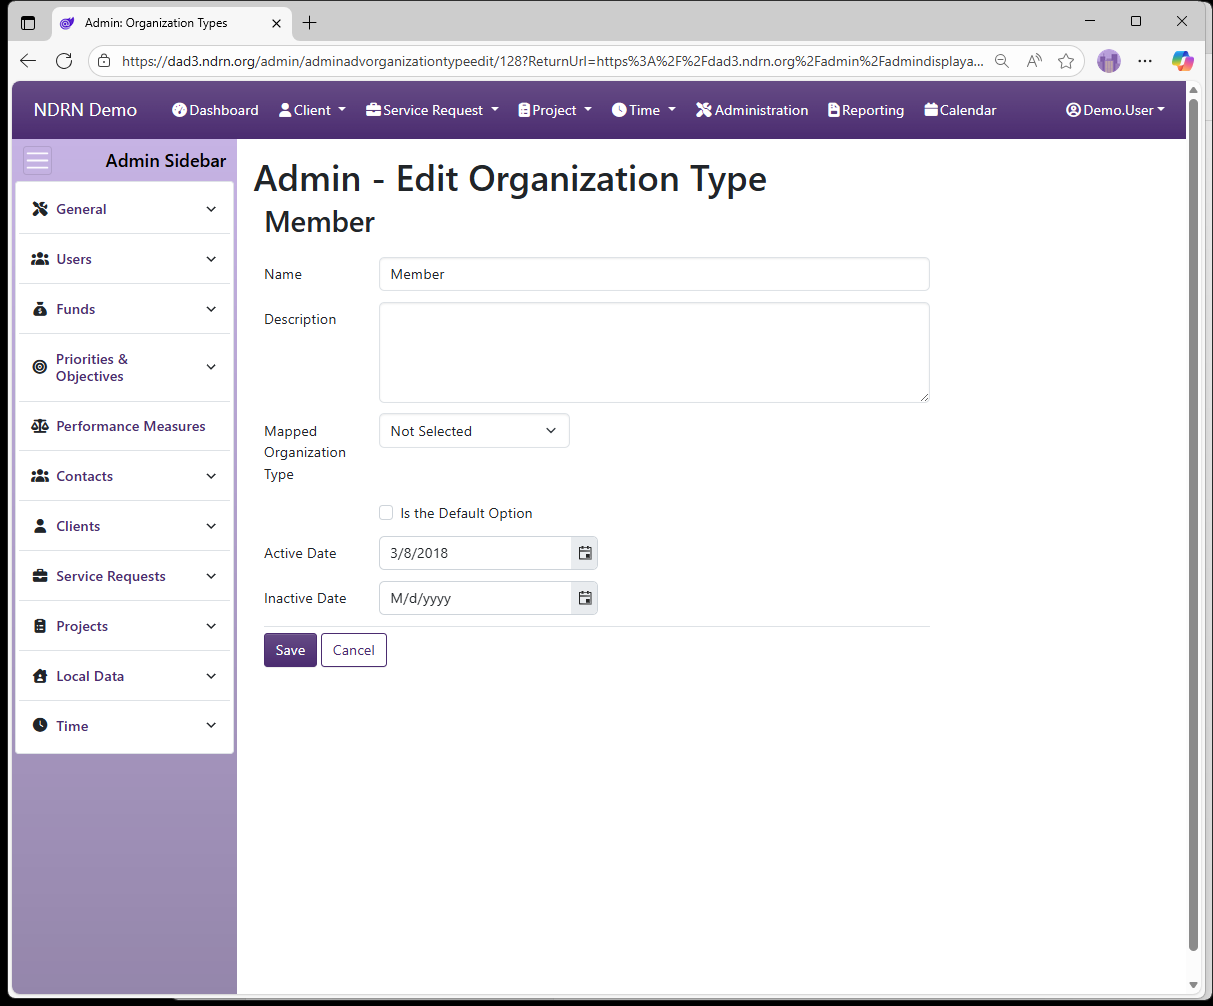Click the Project clipboard icon in navbar
This screenshot has height=1006, width=1213.
point(524,110)
